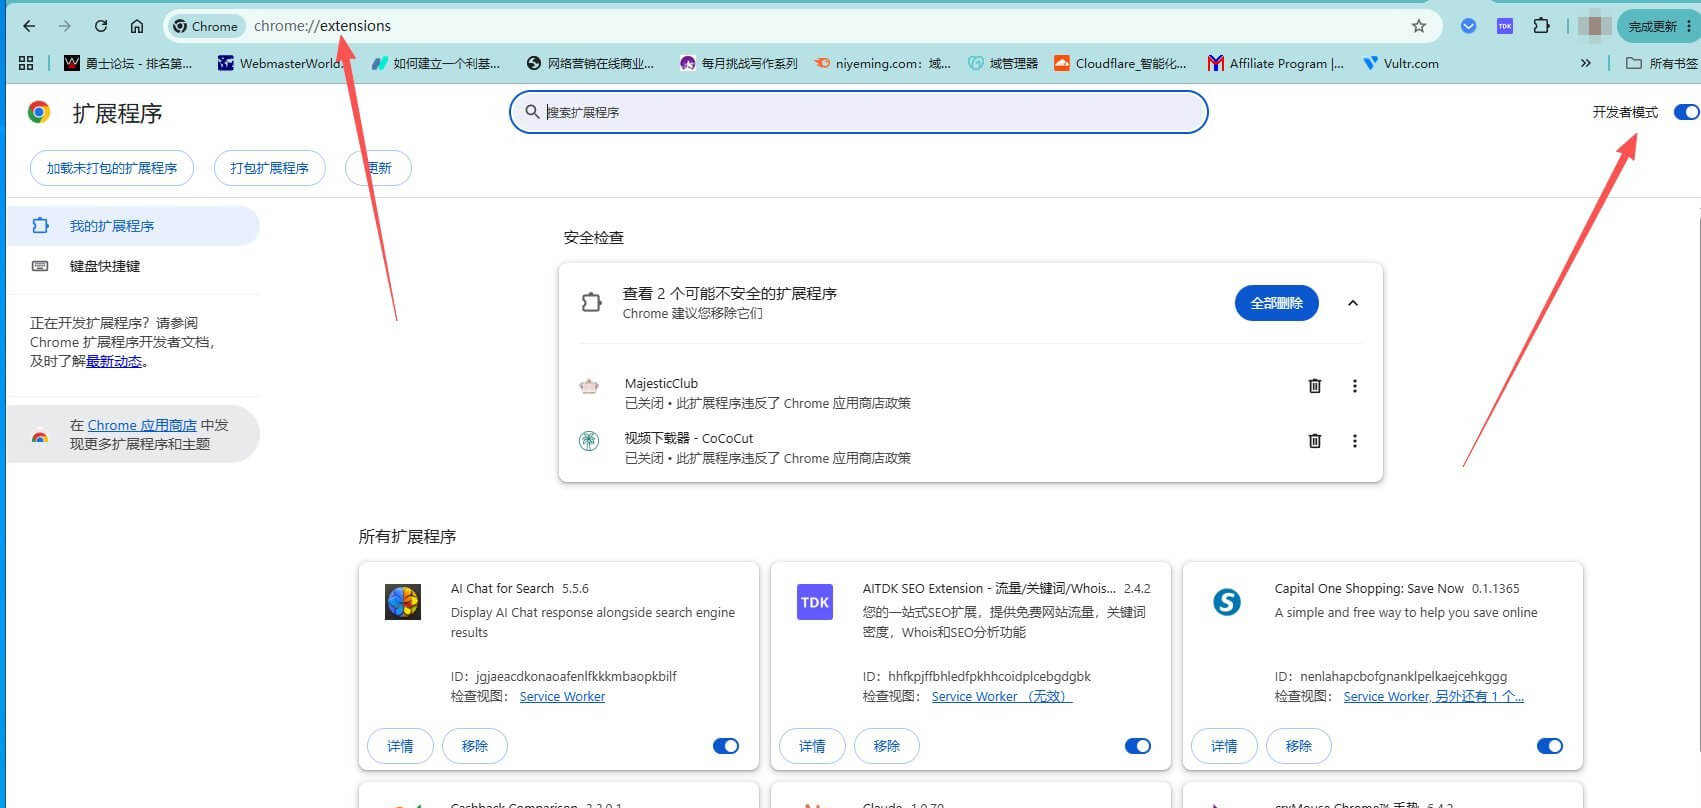Open the Cloudflare bookmark
The image size is (1701, 808).
(x=1120, y=63)
